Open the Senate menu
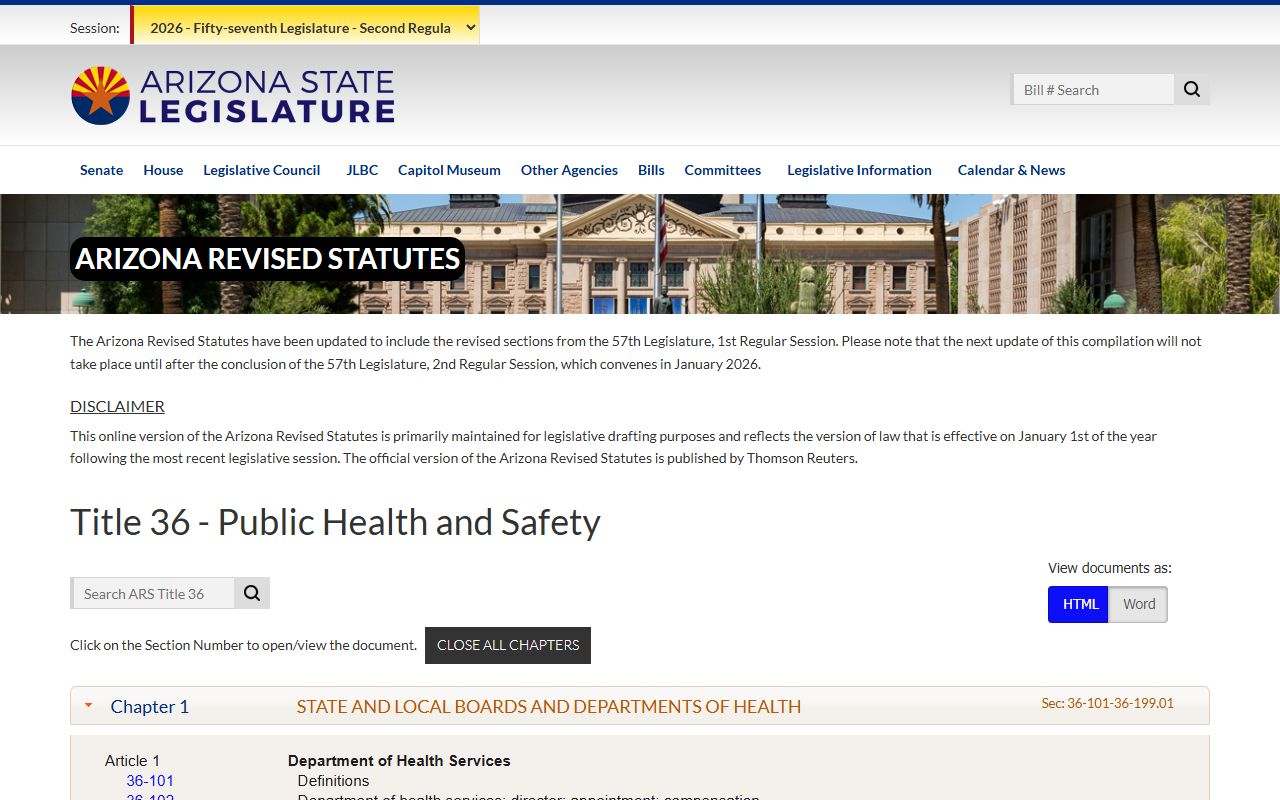Viewport: 1280px width, 800px height. pyautogui.click(x=101, y=170)
